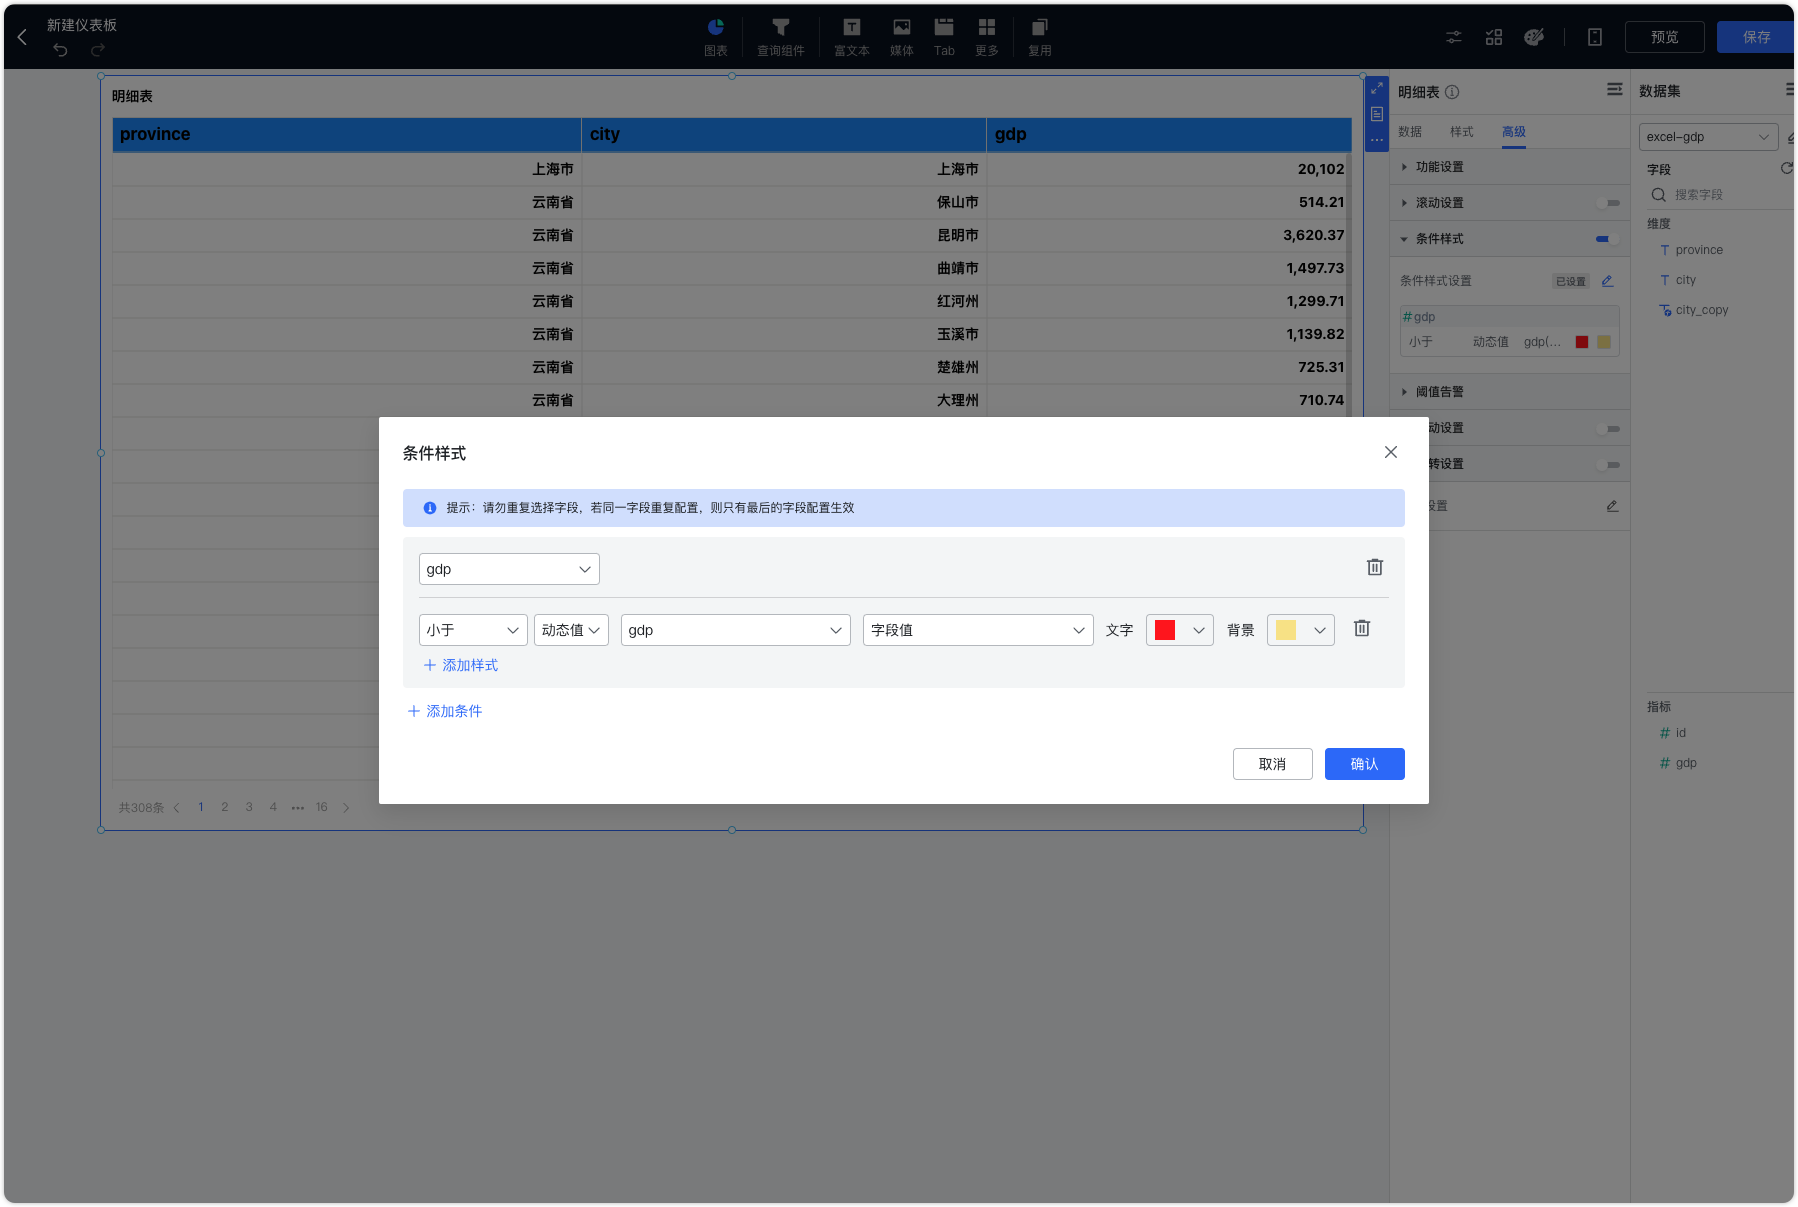Open dashboard settings sliders icon
This screenshot has height=1207, width=1798.
[1454, 37]
